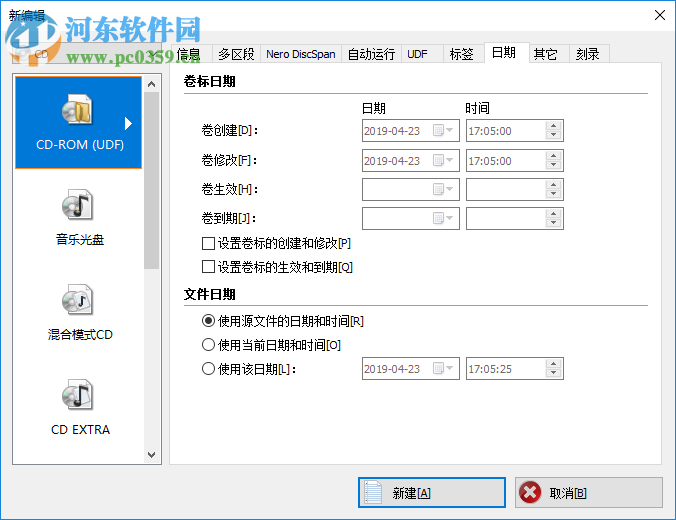The height and width of the screenshot is (520, 676).
Task: Enable 设置卷标的创建和修改 checkbox
Action: (208, 244)
